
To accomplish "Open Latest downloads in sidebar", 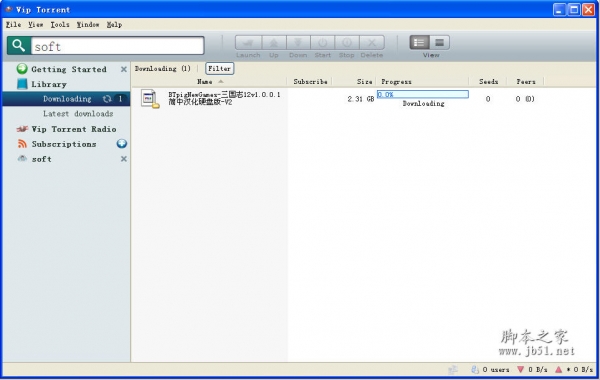I will tap(78, 114).
